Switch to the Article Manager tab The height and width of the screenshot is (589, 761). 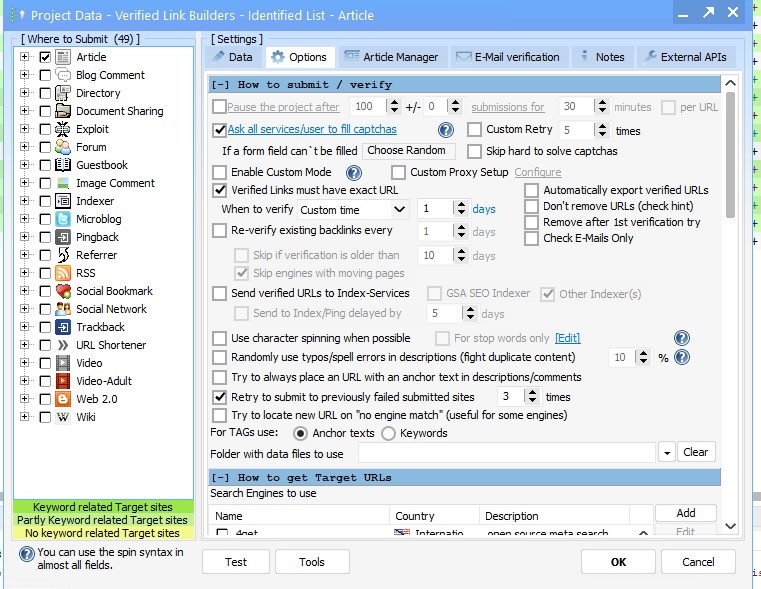pyautogui.click(x=392, y=57)
